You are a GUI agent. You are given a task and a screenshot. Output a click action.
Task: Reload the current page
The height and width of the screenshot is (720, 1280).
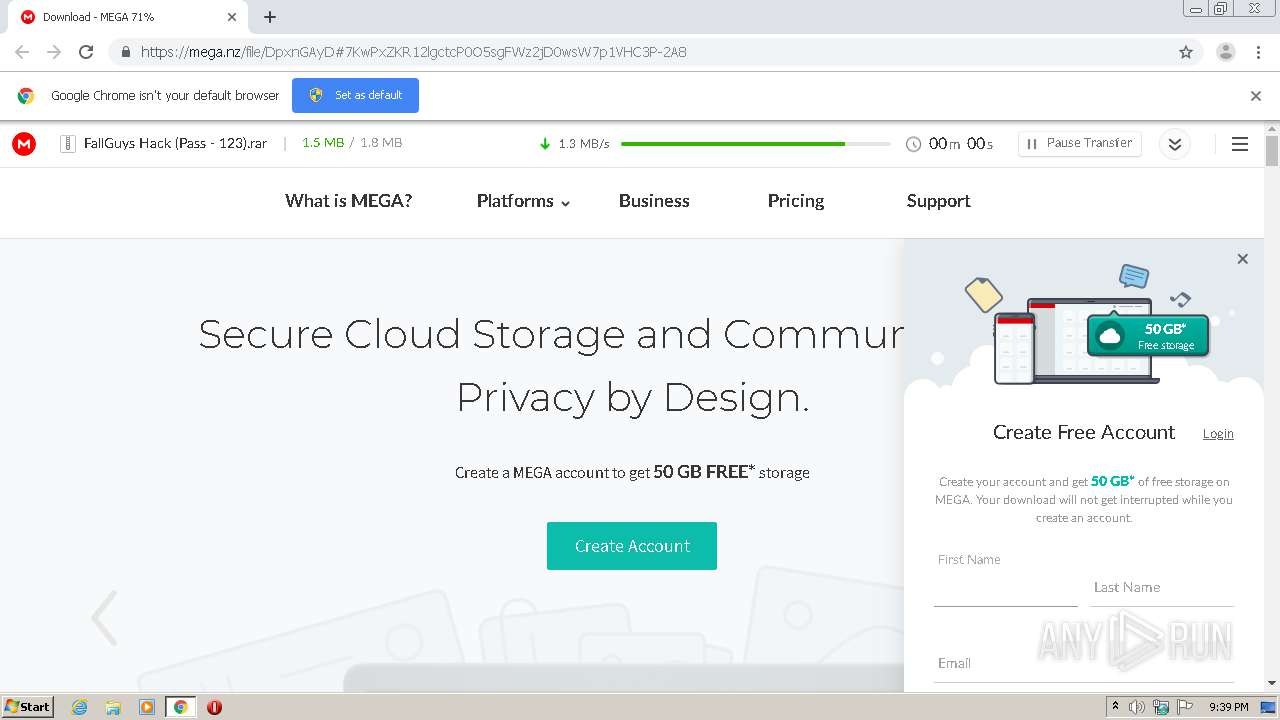click(x=86, y=52)
